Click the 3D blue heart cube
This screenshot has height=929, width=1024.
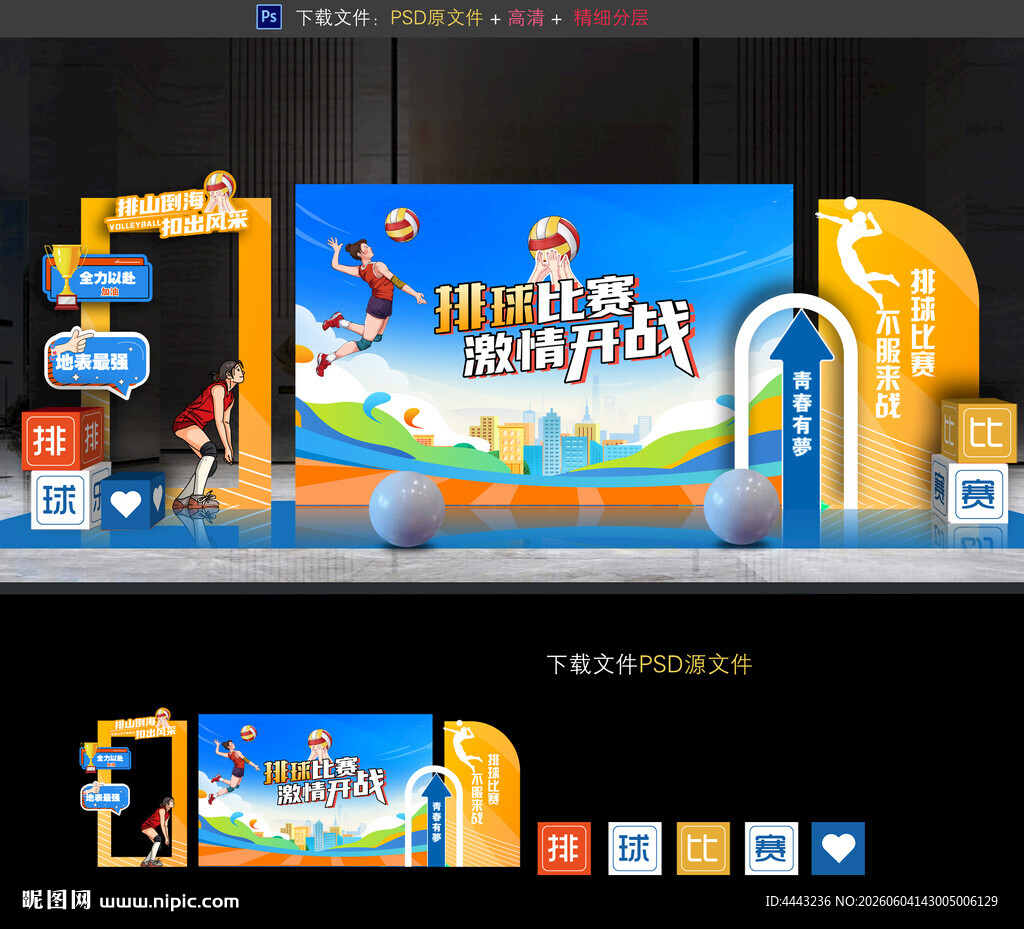point(133,501)
